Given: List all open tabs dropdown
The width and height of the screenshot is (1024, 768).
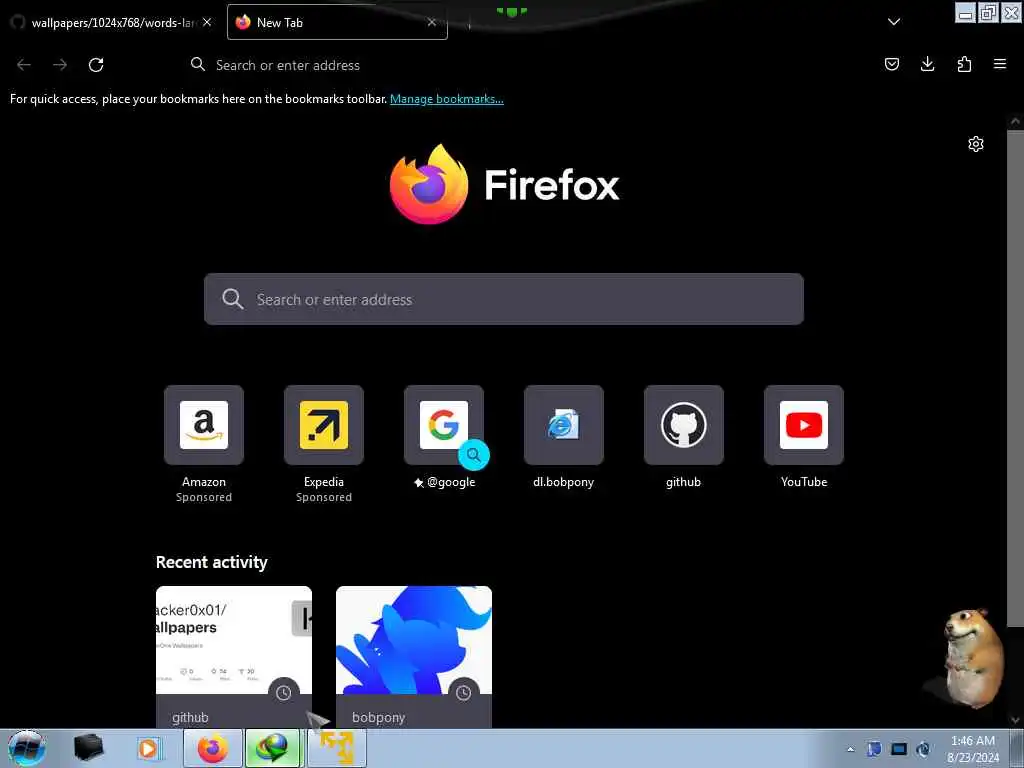Looking at the screenshot, I should pyautogui.click(x=894, y=22).
